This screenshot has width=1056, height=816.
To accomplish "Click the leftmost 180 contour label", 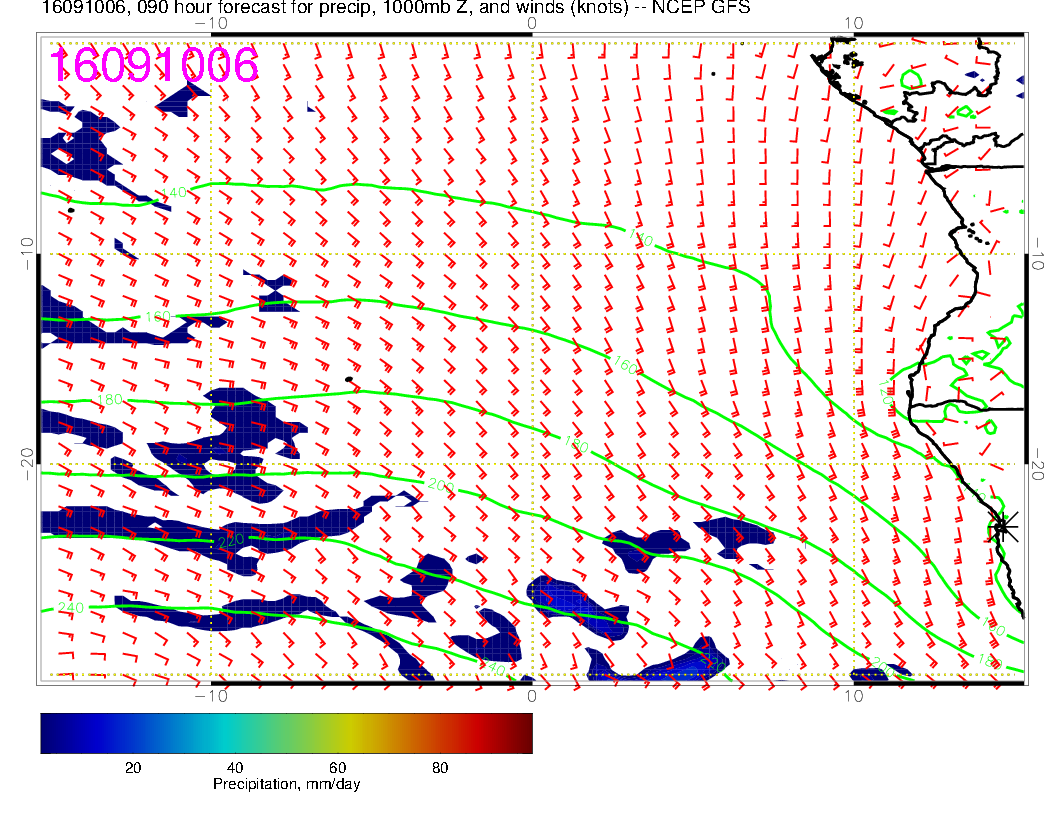I will coord(109,400).
